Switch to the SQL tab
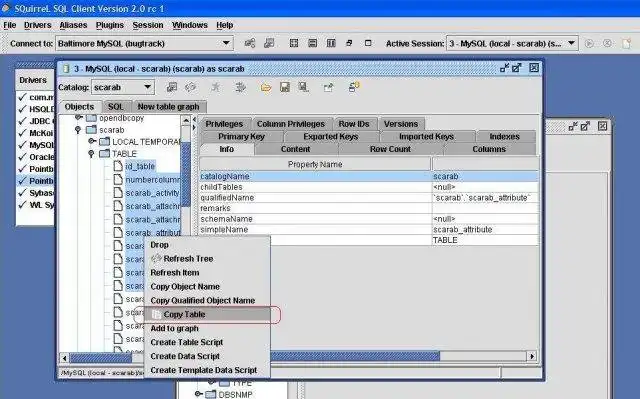640x399 pixels. (x=116, y=107)
